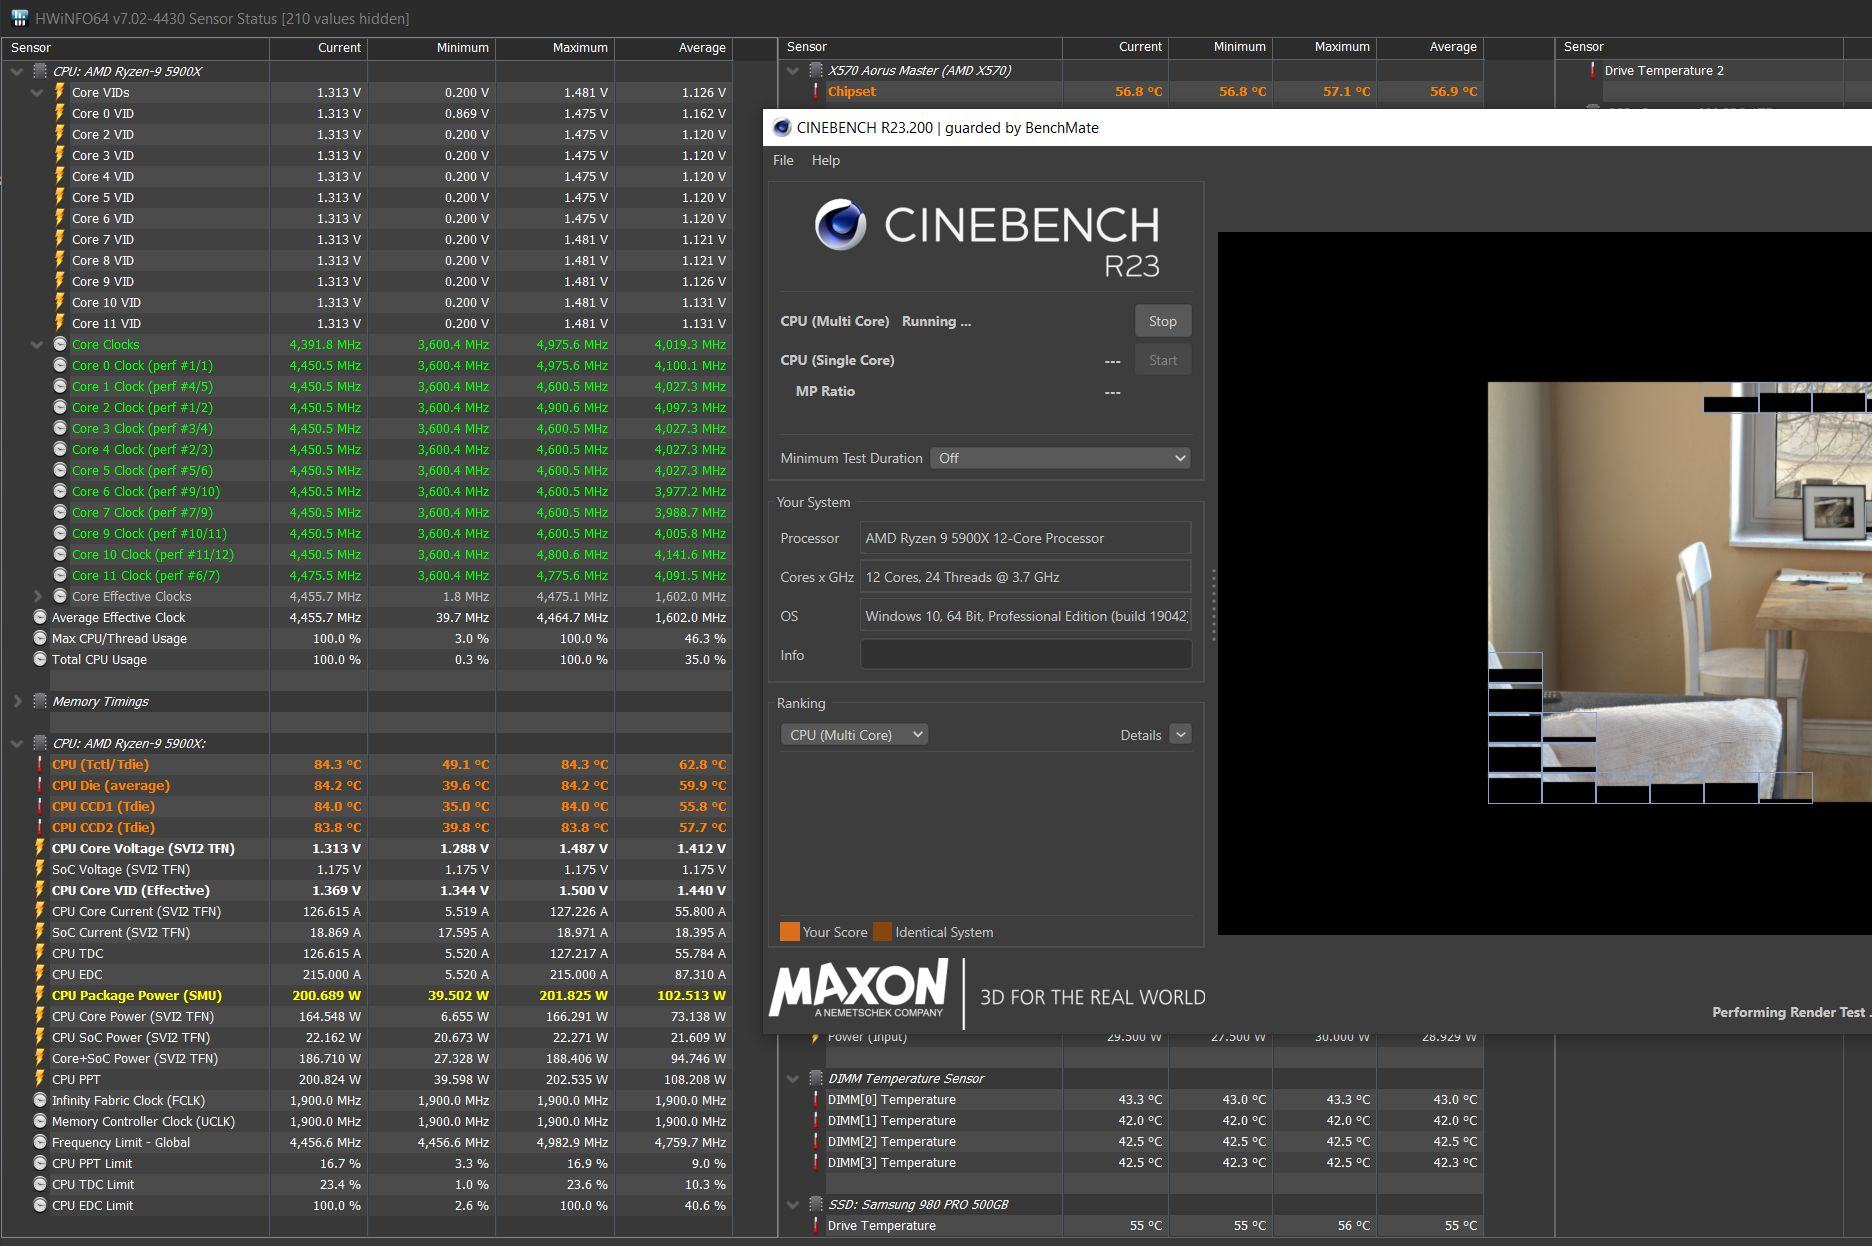Click the lightning icon beside Core 0 VID
Screen dimensions: 1872x1246
[59, 113]
